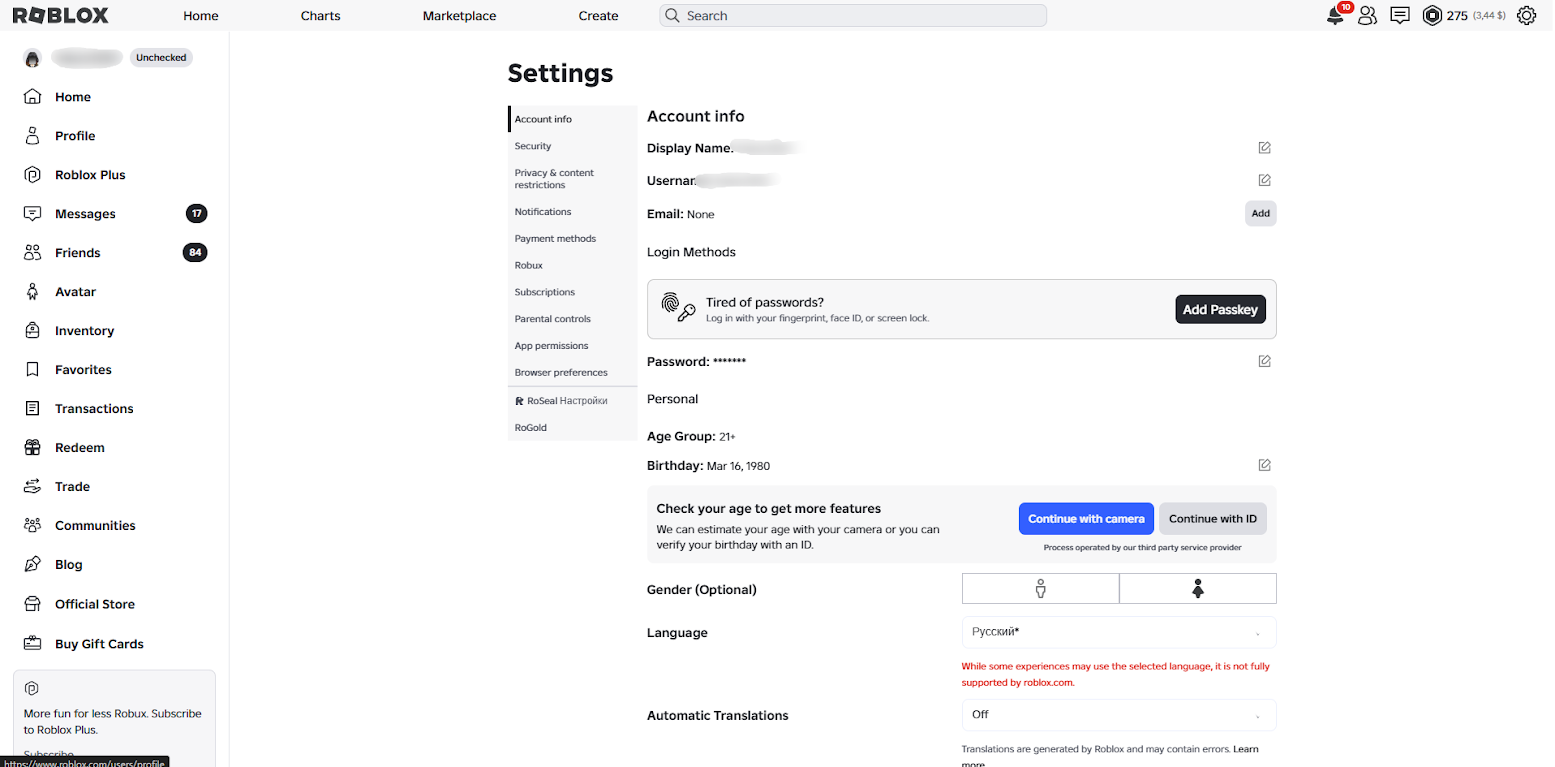Open Create in the top navigation
The width and height of the screenshot is (1555, 767).
[599, 16]
